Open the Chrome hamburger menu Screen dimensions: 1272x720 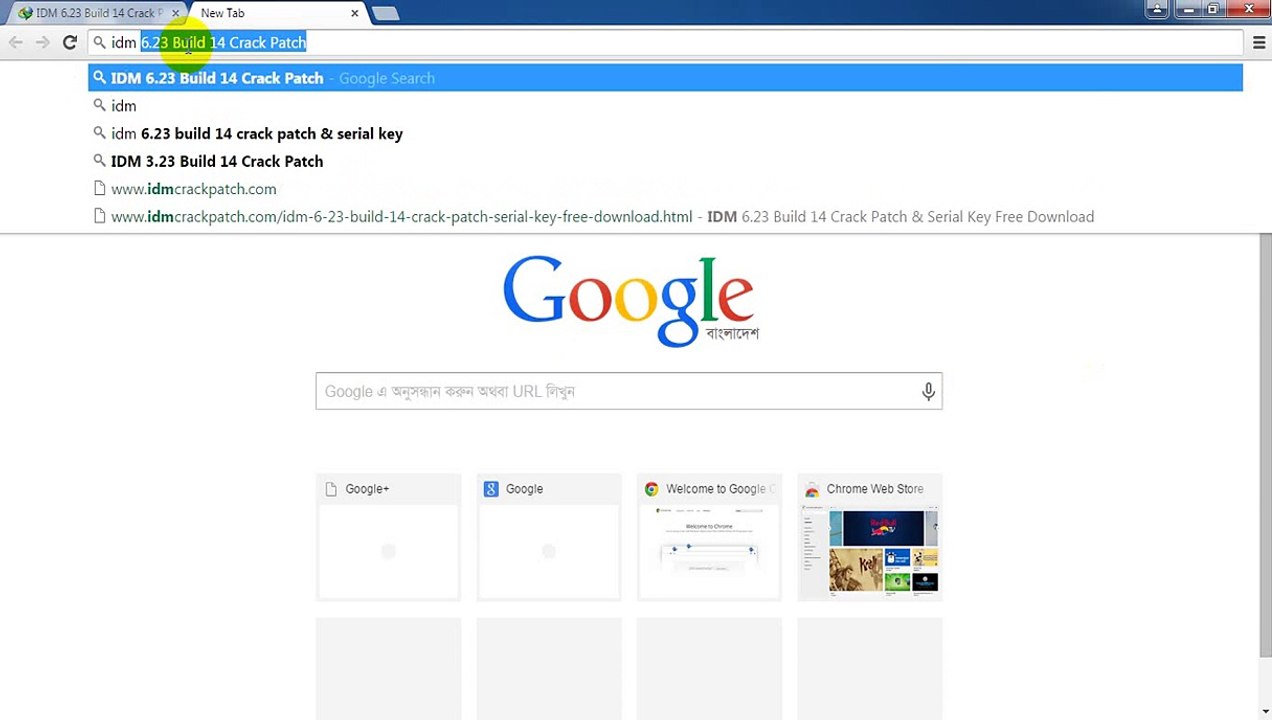tap(1259, 42)
